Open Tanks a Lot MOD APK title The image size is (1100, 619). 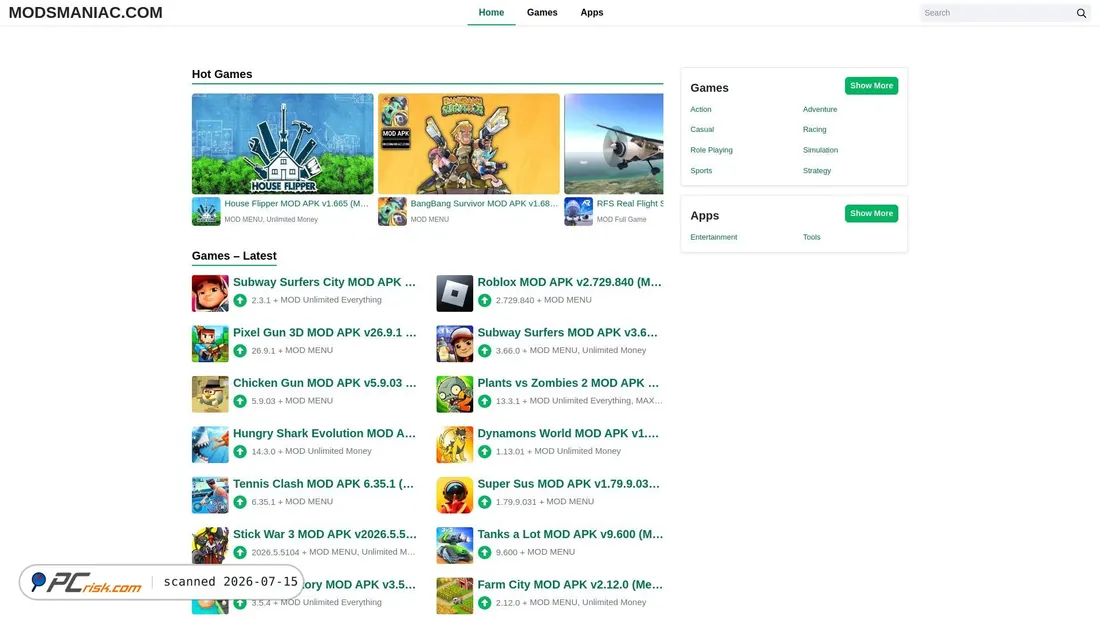570,535
